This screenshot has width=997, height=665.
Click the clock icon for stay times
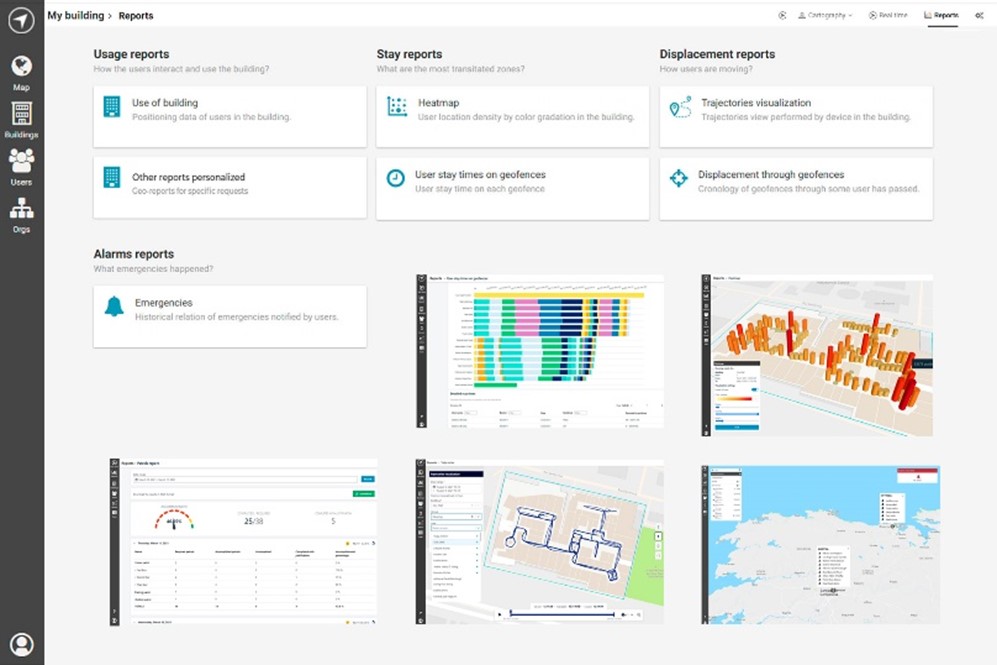coord(395,179)
